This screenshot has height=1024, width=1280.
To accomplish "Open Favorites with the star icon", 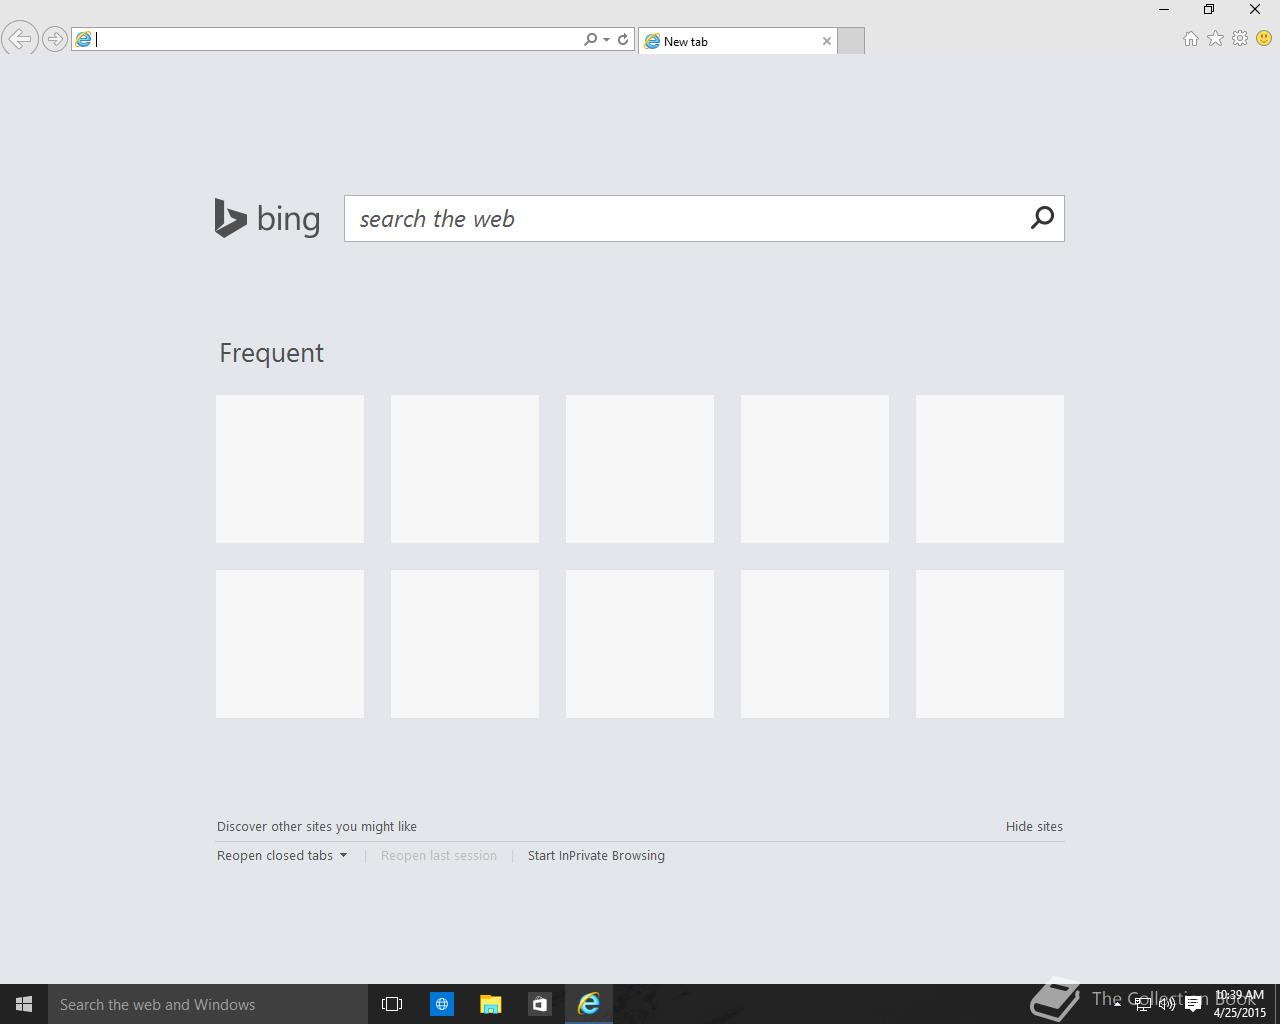I will coord(1215,38).
